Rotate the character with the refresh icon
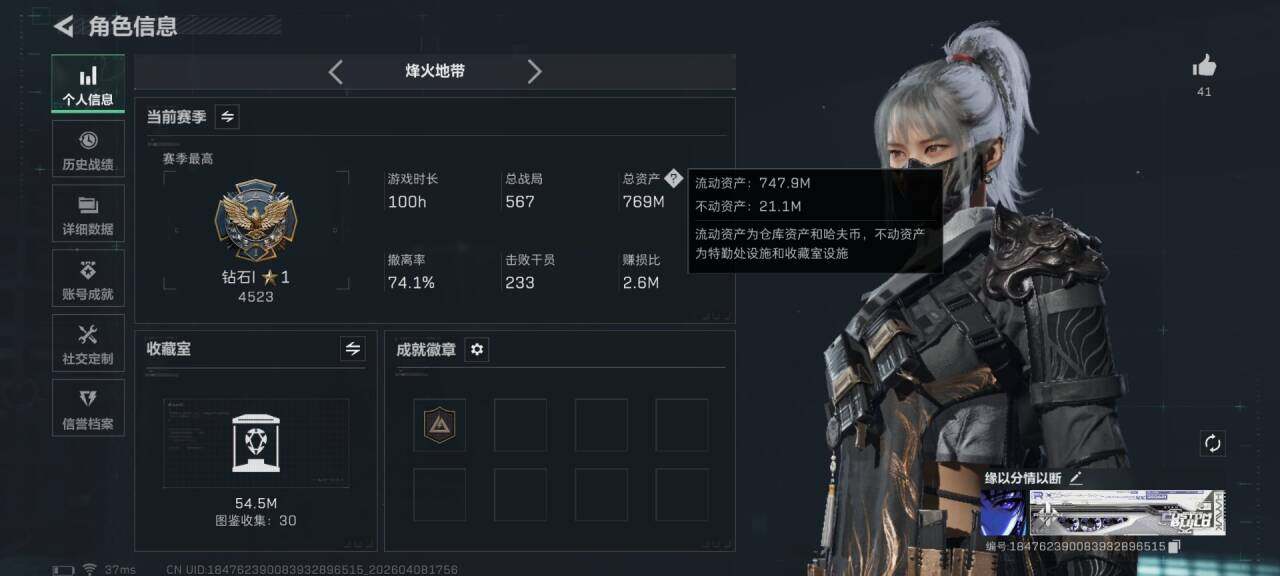The image size is (1280, 576). tap(1213, 443)
